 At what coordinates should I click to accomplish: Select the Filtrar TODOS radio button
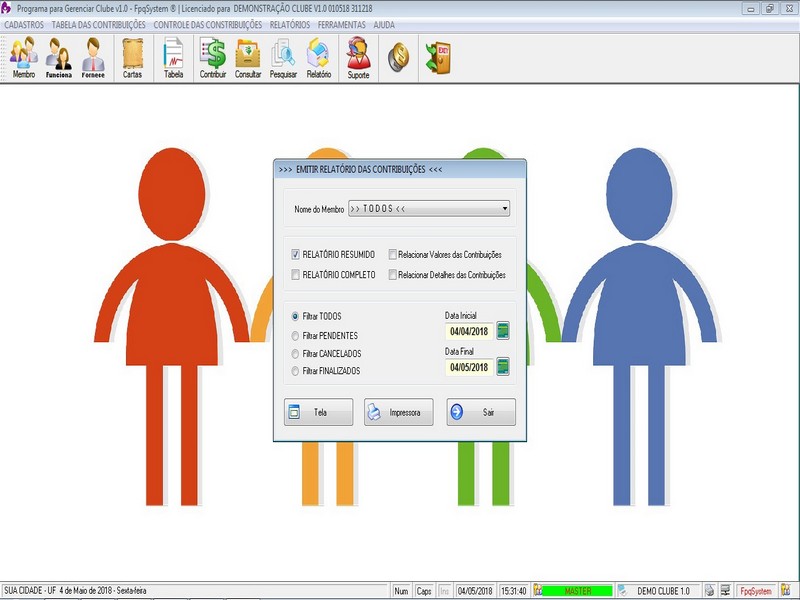[x=295, y=316]
